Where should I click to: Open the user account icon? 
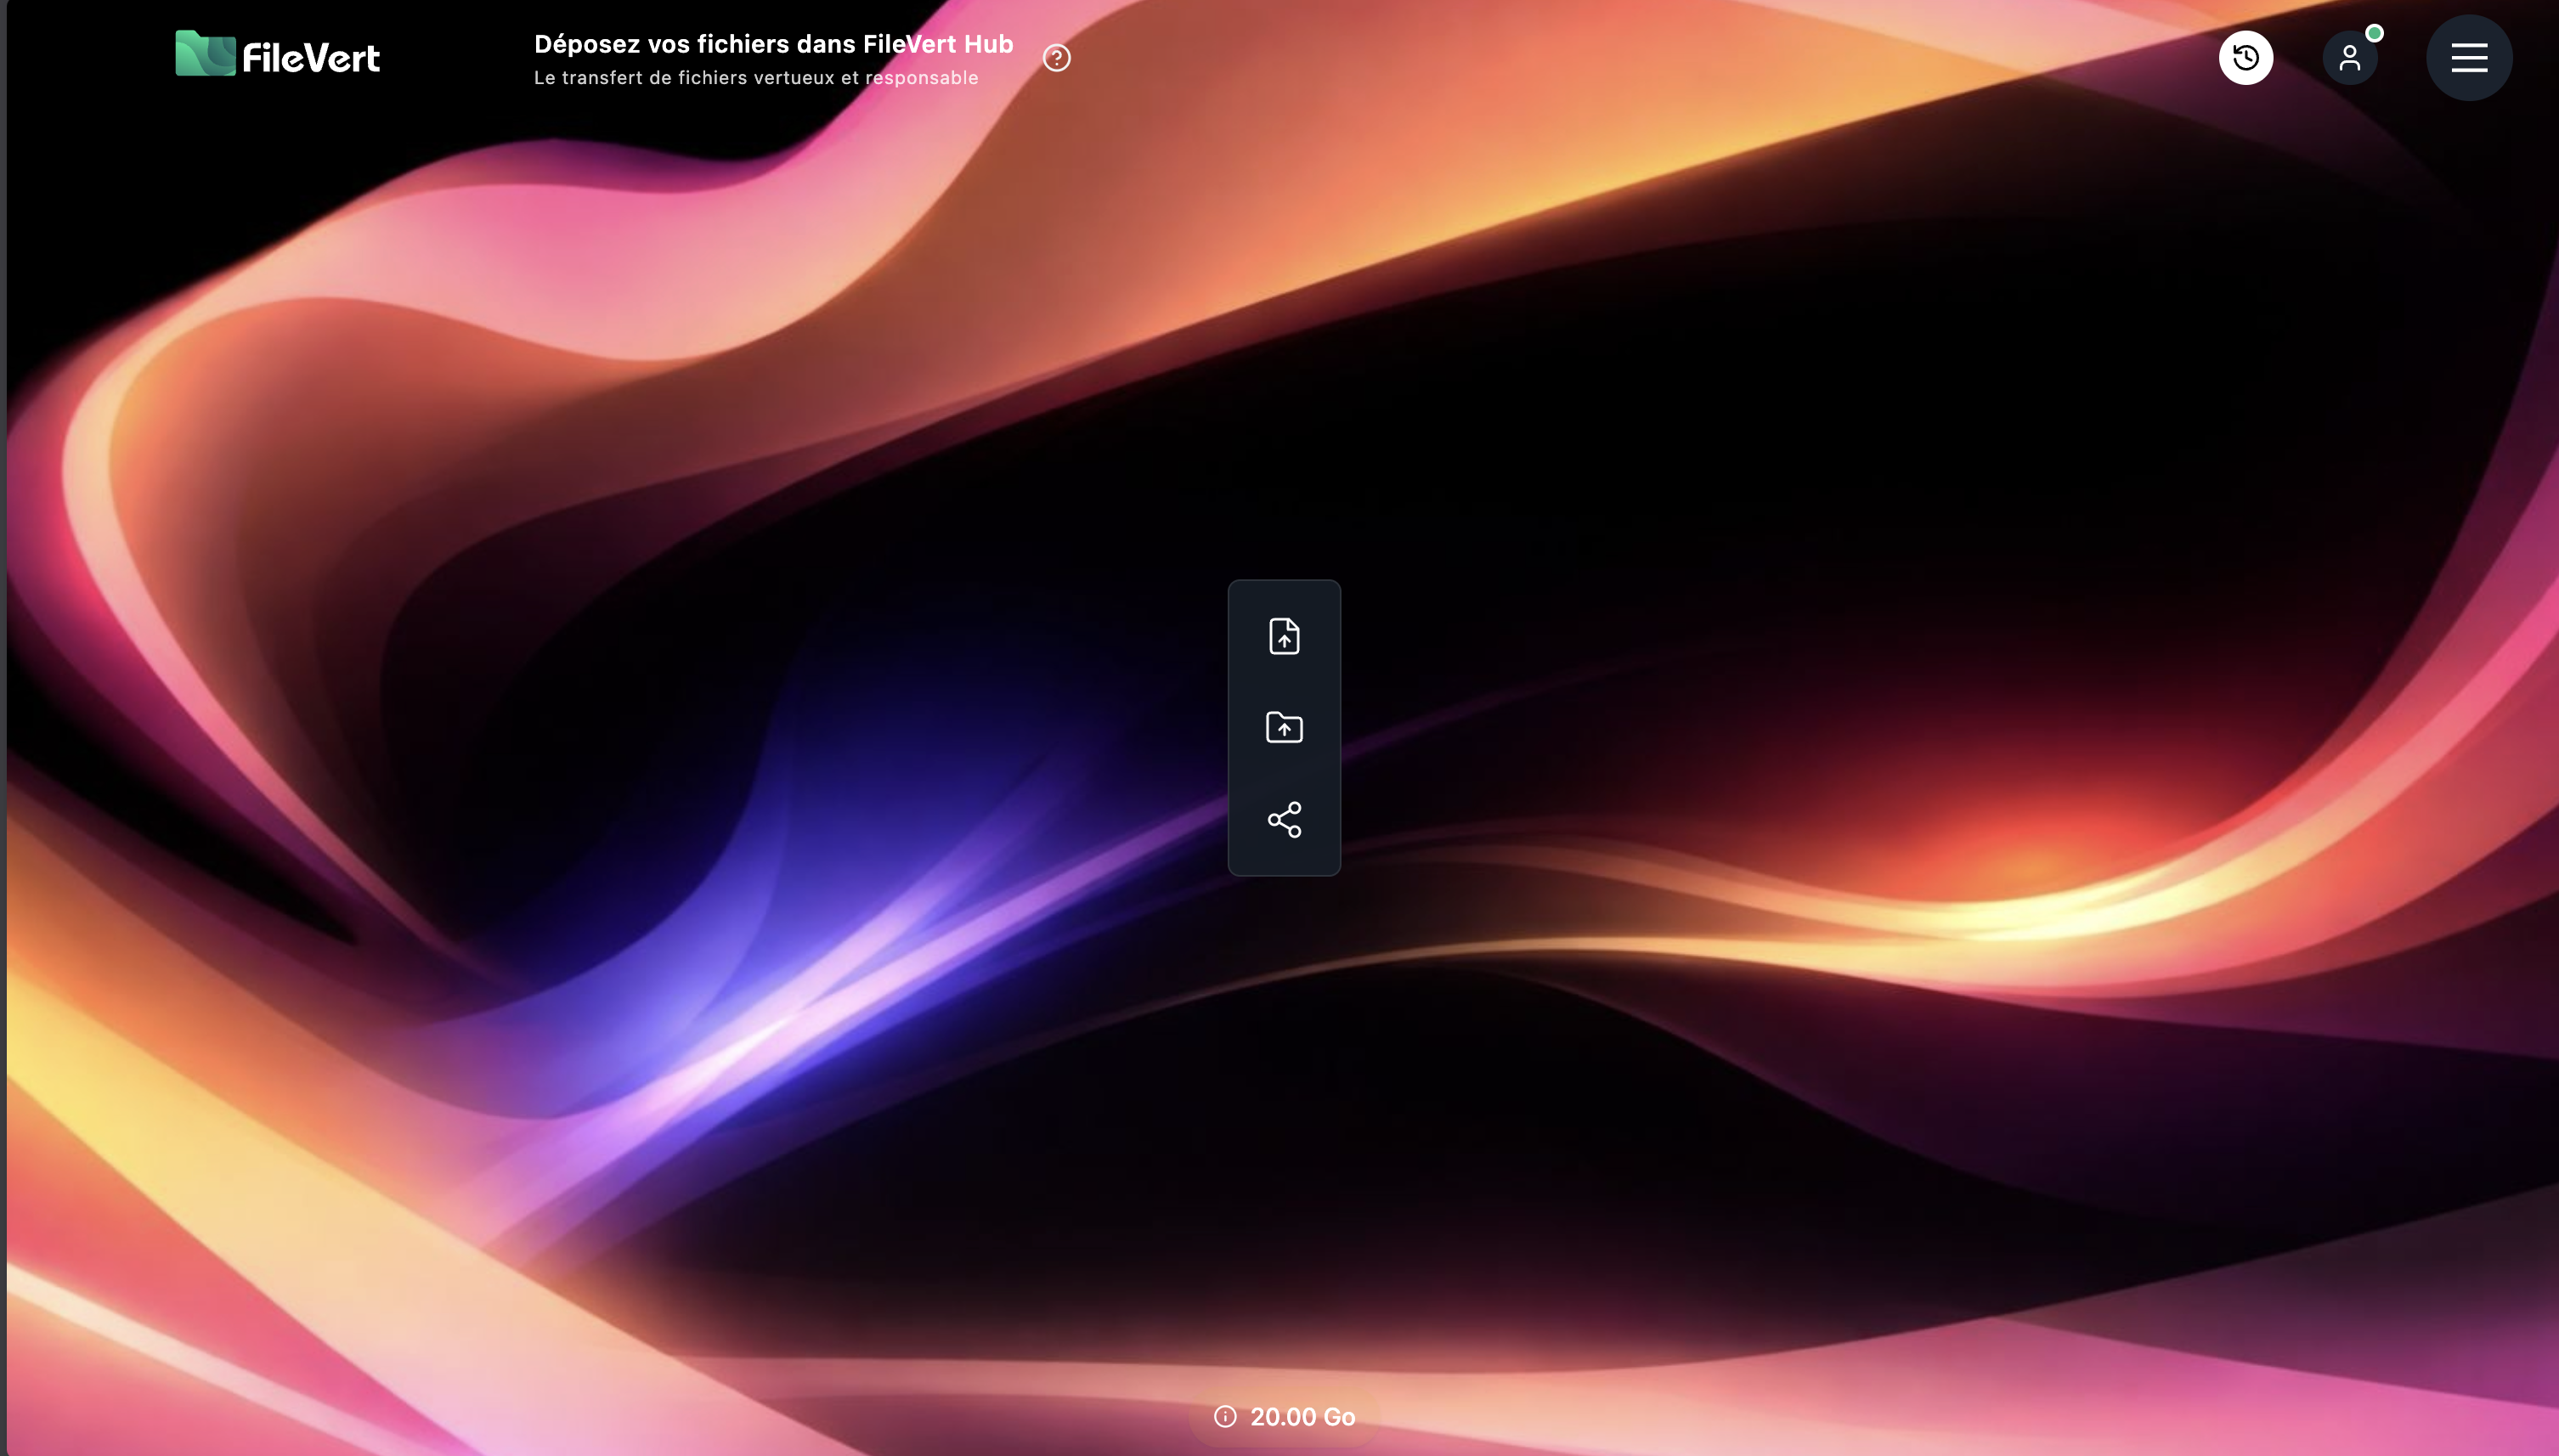(x=2349, y=59)
